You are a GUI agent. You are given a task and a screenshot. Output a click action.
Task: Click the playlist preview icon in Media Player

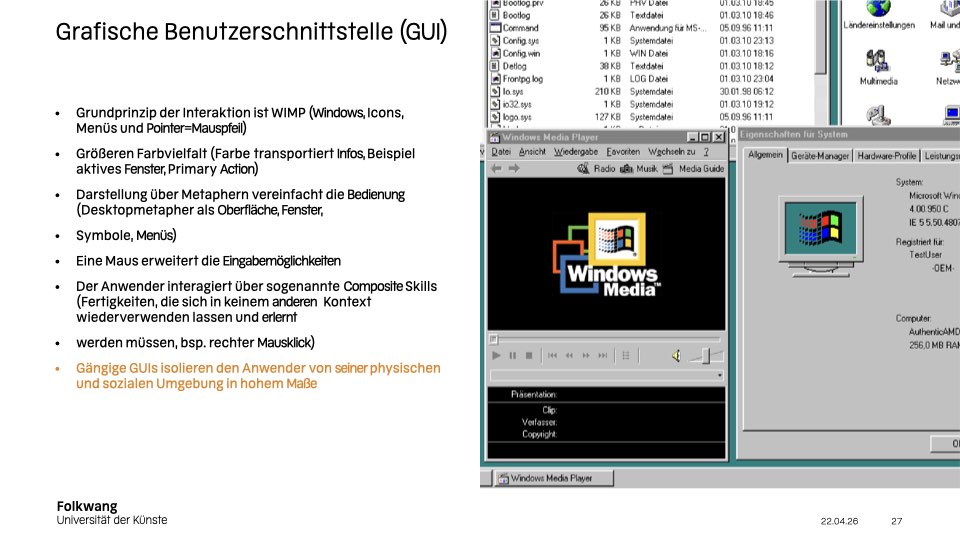pos(626,356)
